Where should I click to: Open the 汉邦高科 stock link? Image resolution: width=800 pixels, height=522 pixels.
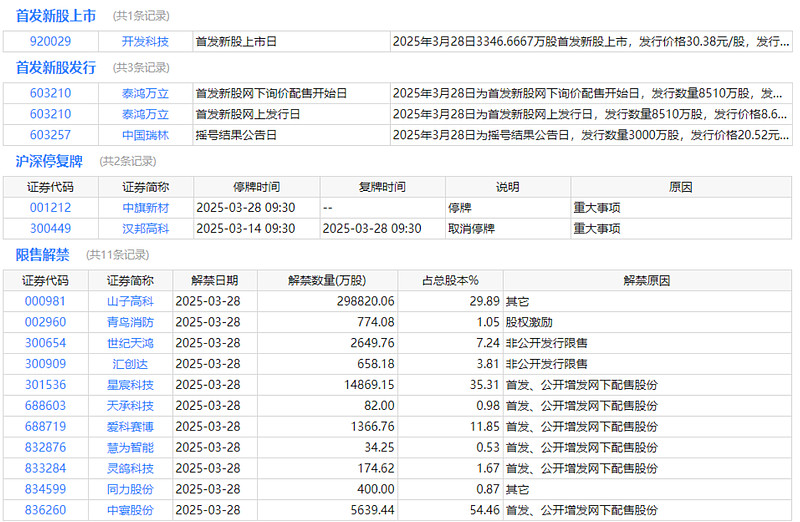coord(145,229)
